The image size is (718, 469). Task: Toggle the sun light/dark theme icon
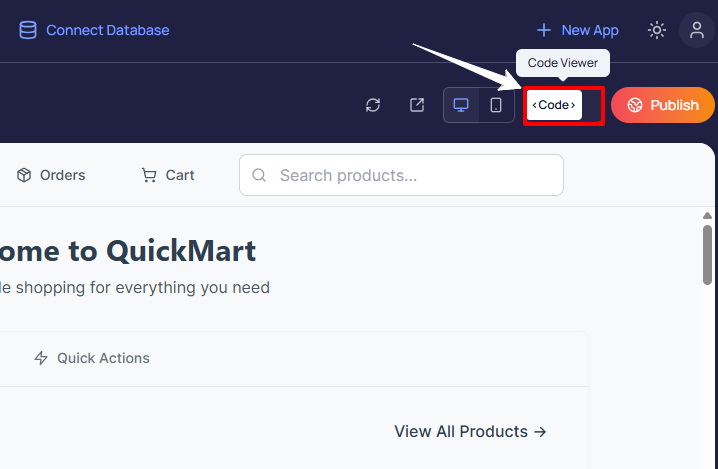tap(657, 30)
